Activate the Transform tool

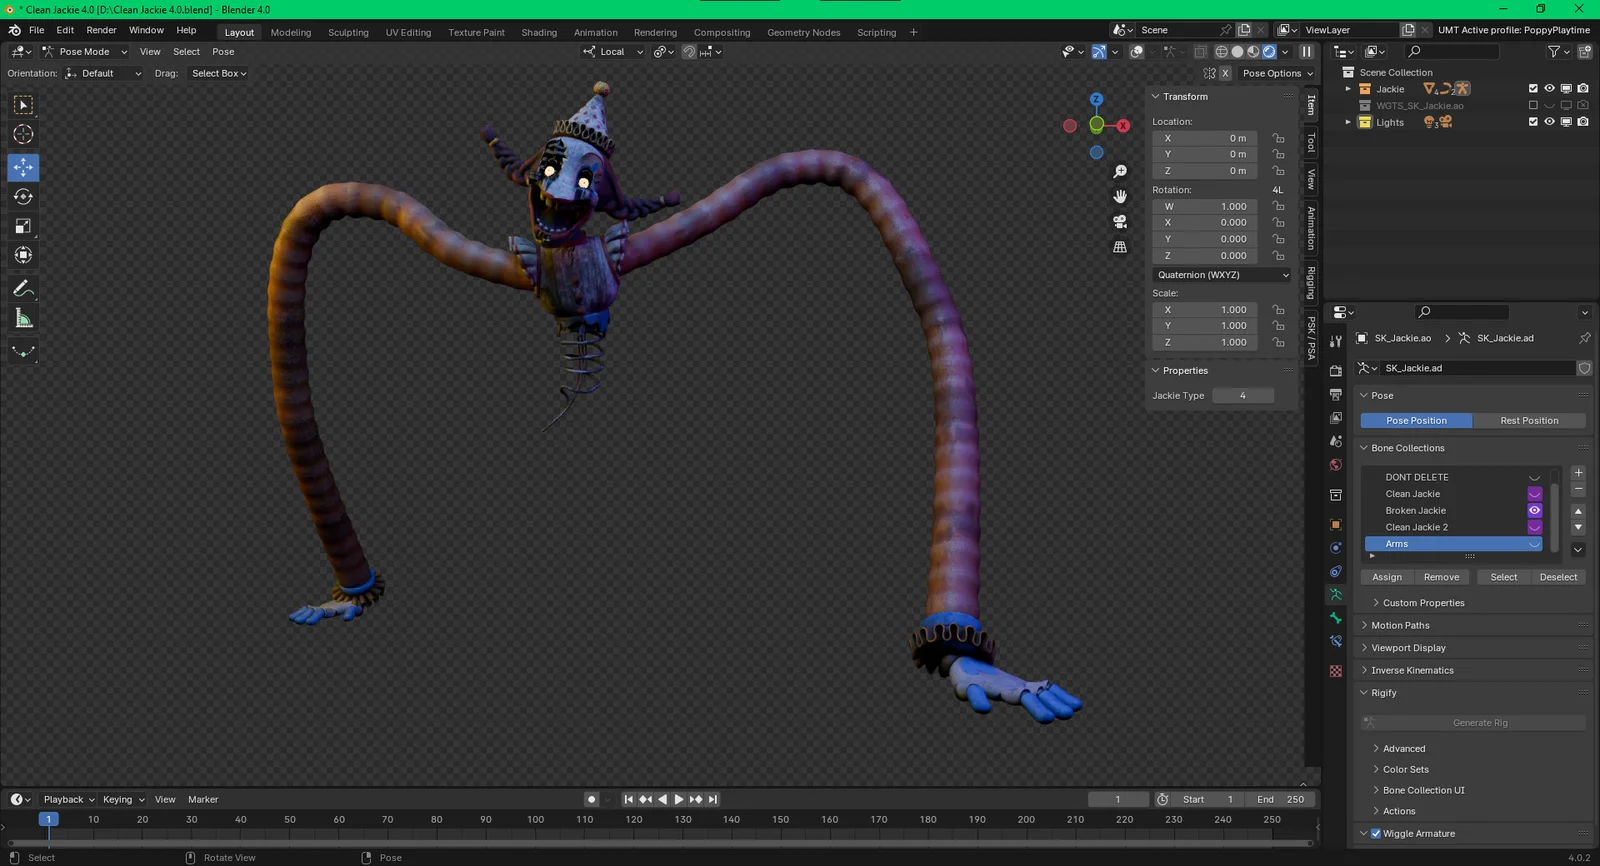23,255
